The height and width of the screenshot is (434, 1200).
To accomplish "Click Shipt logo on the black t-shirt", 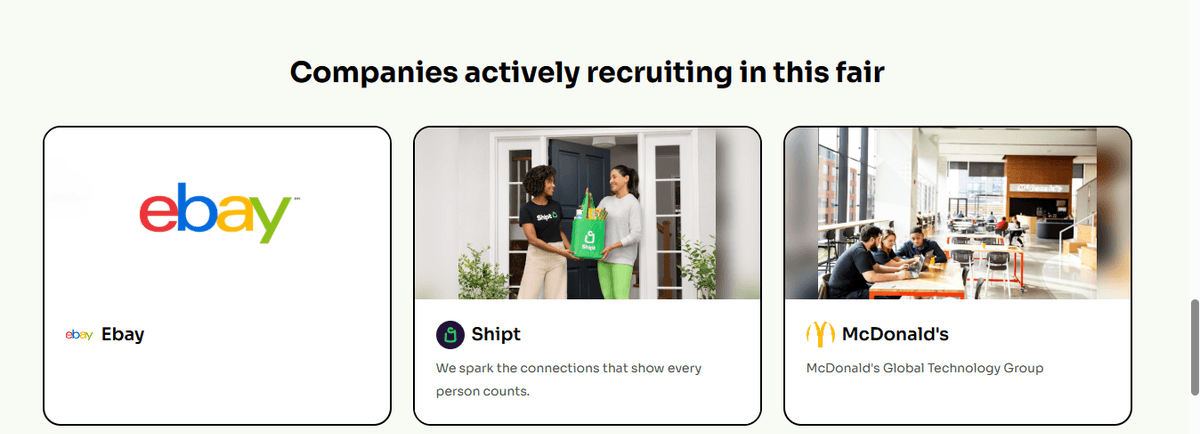I will pos(545,213).
